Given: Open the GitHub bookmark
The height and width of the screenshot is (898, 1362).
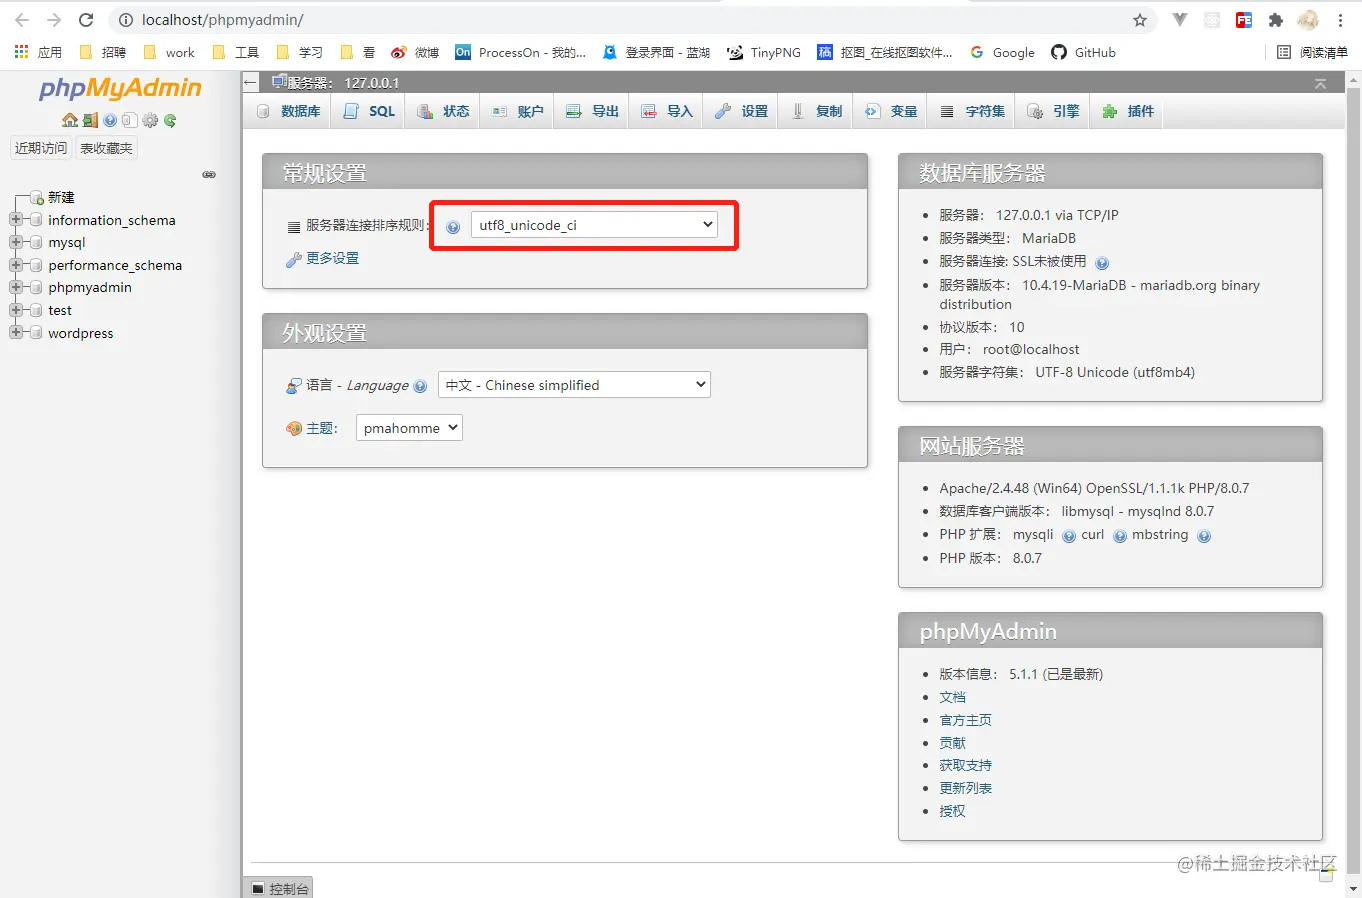Looking at the screenshot, I should click(x=1083, y=52).
